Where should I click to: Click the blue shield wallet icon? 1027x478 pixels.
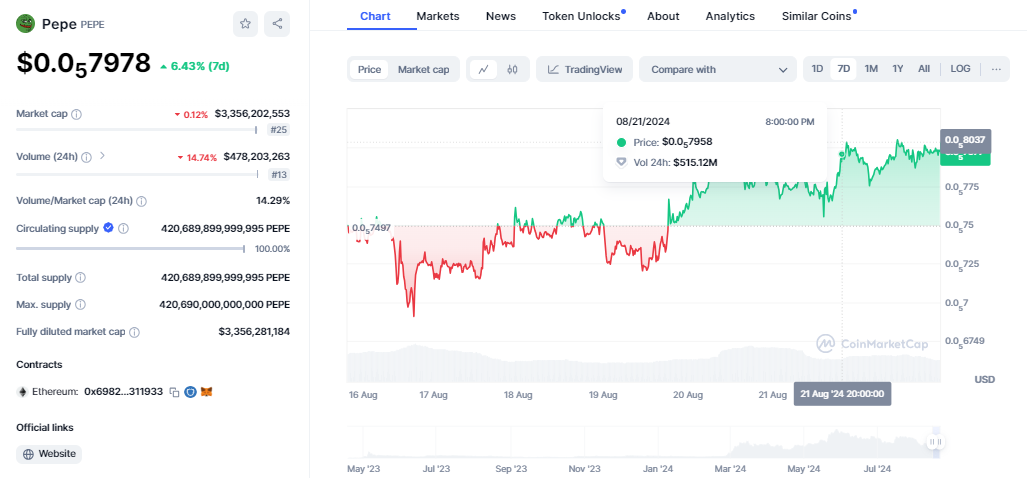tap(191, 392)
